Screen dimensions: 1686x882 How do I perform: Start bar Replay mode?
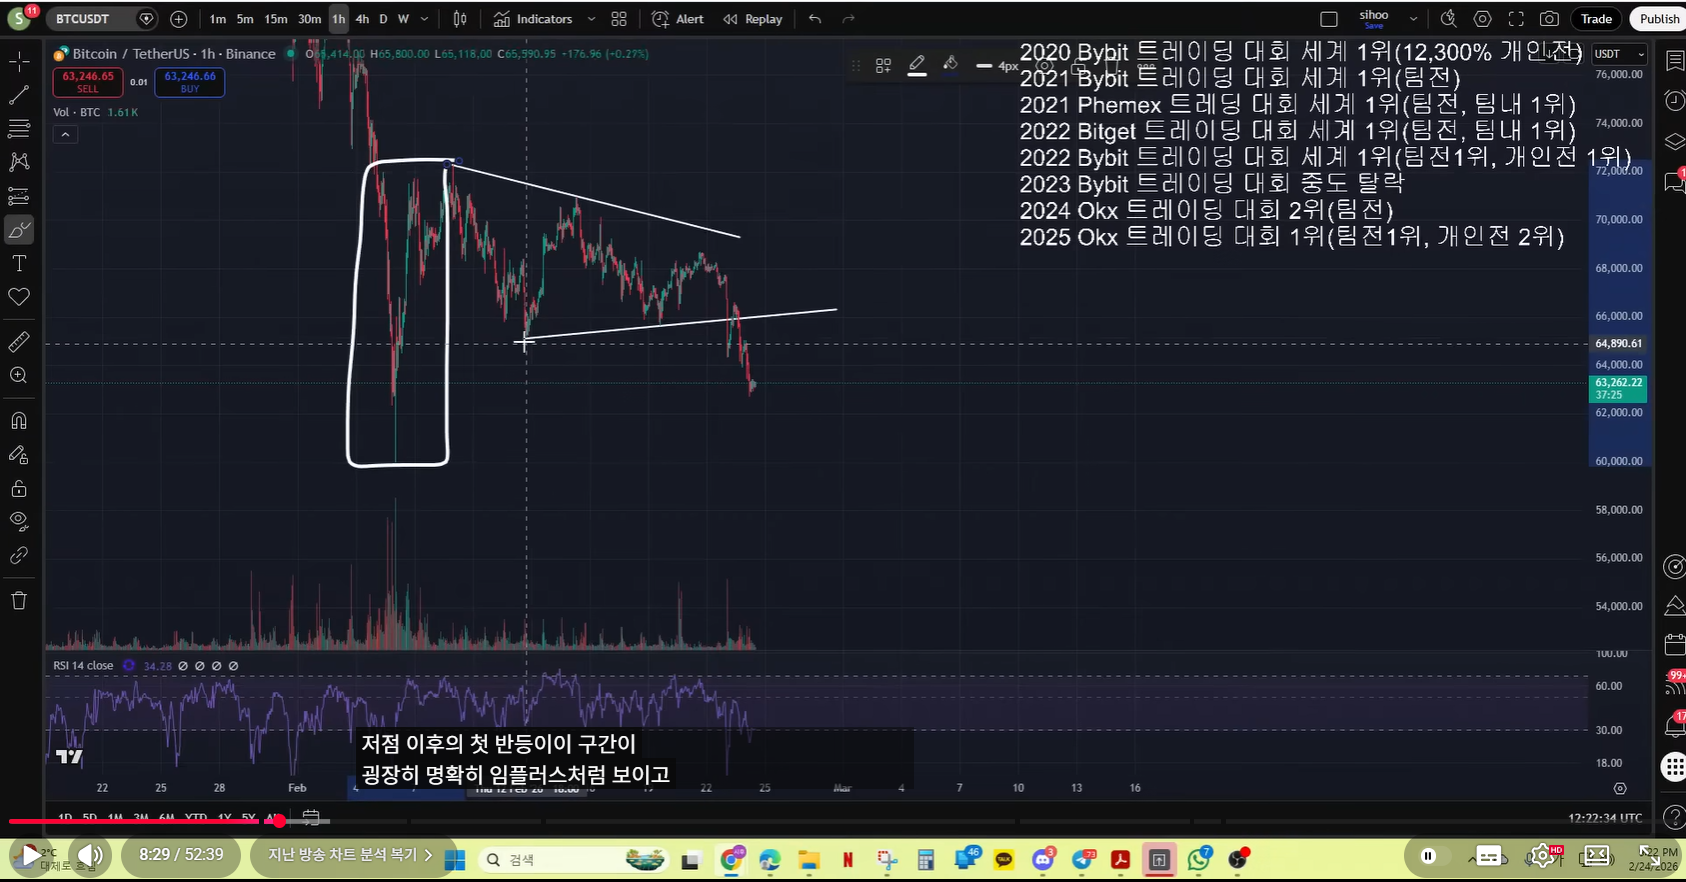tap(752, 19)
